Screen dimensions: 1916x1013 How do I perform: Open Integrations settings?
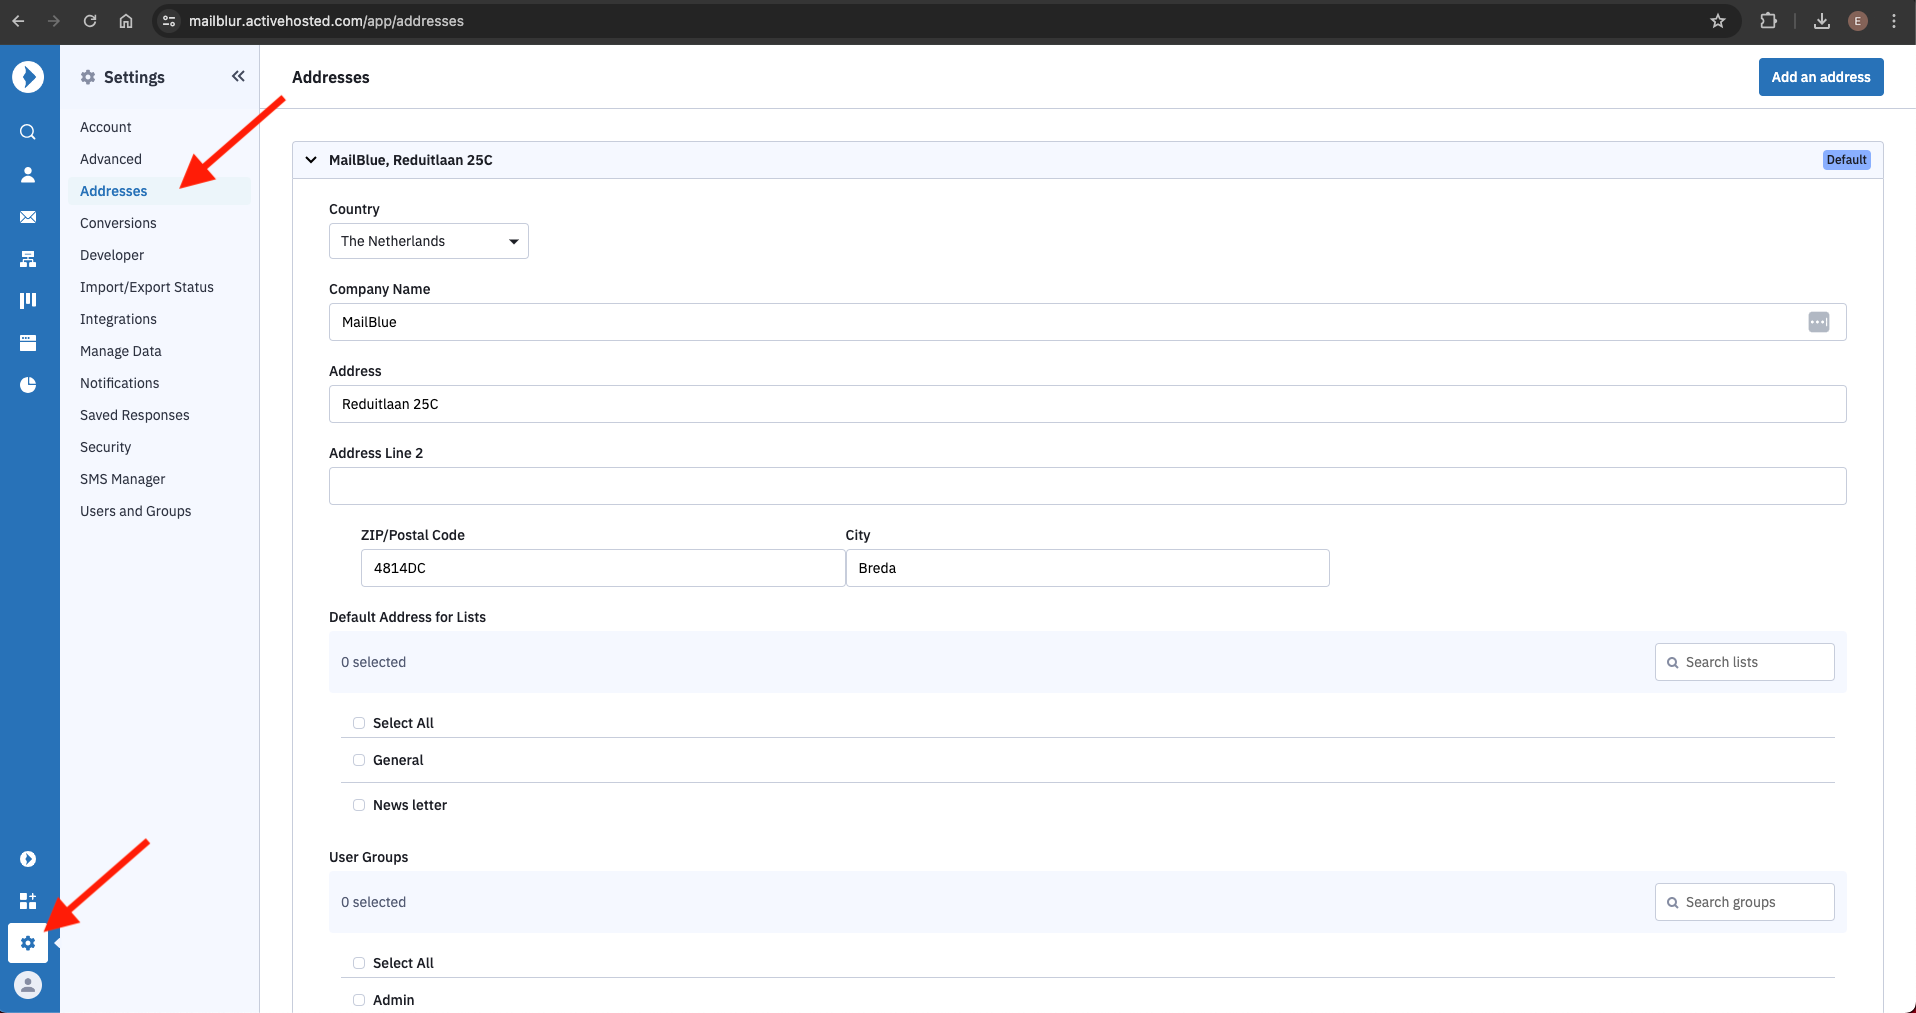tap(118, 319)
